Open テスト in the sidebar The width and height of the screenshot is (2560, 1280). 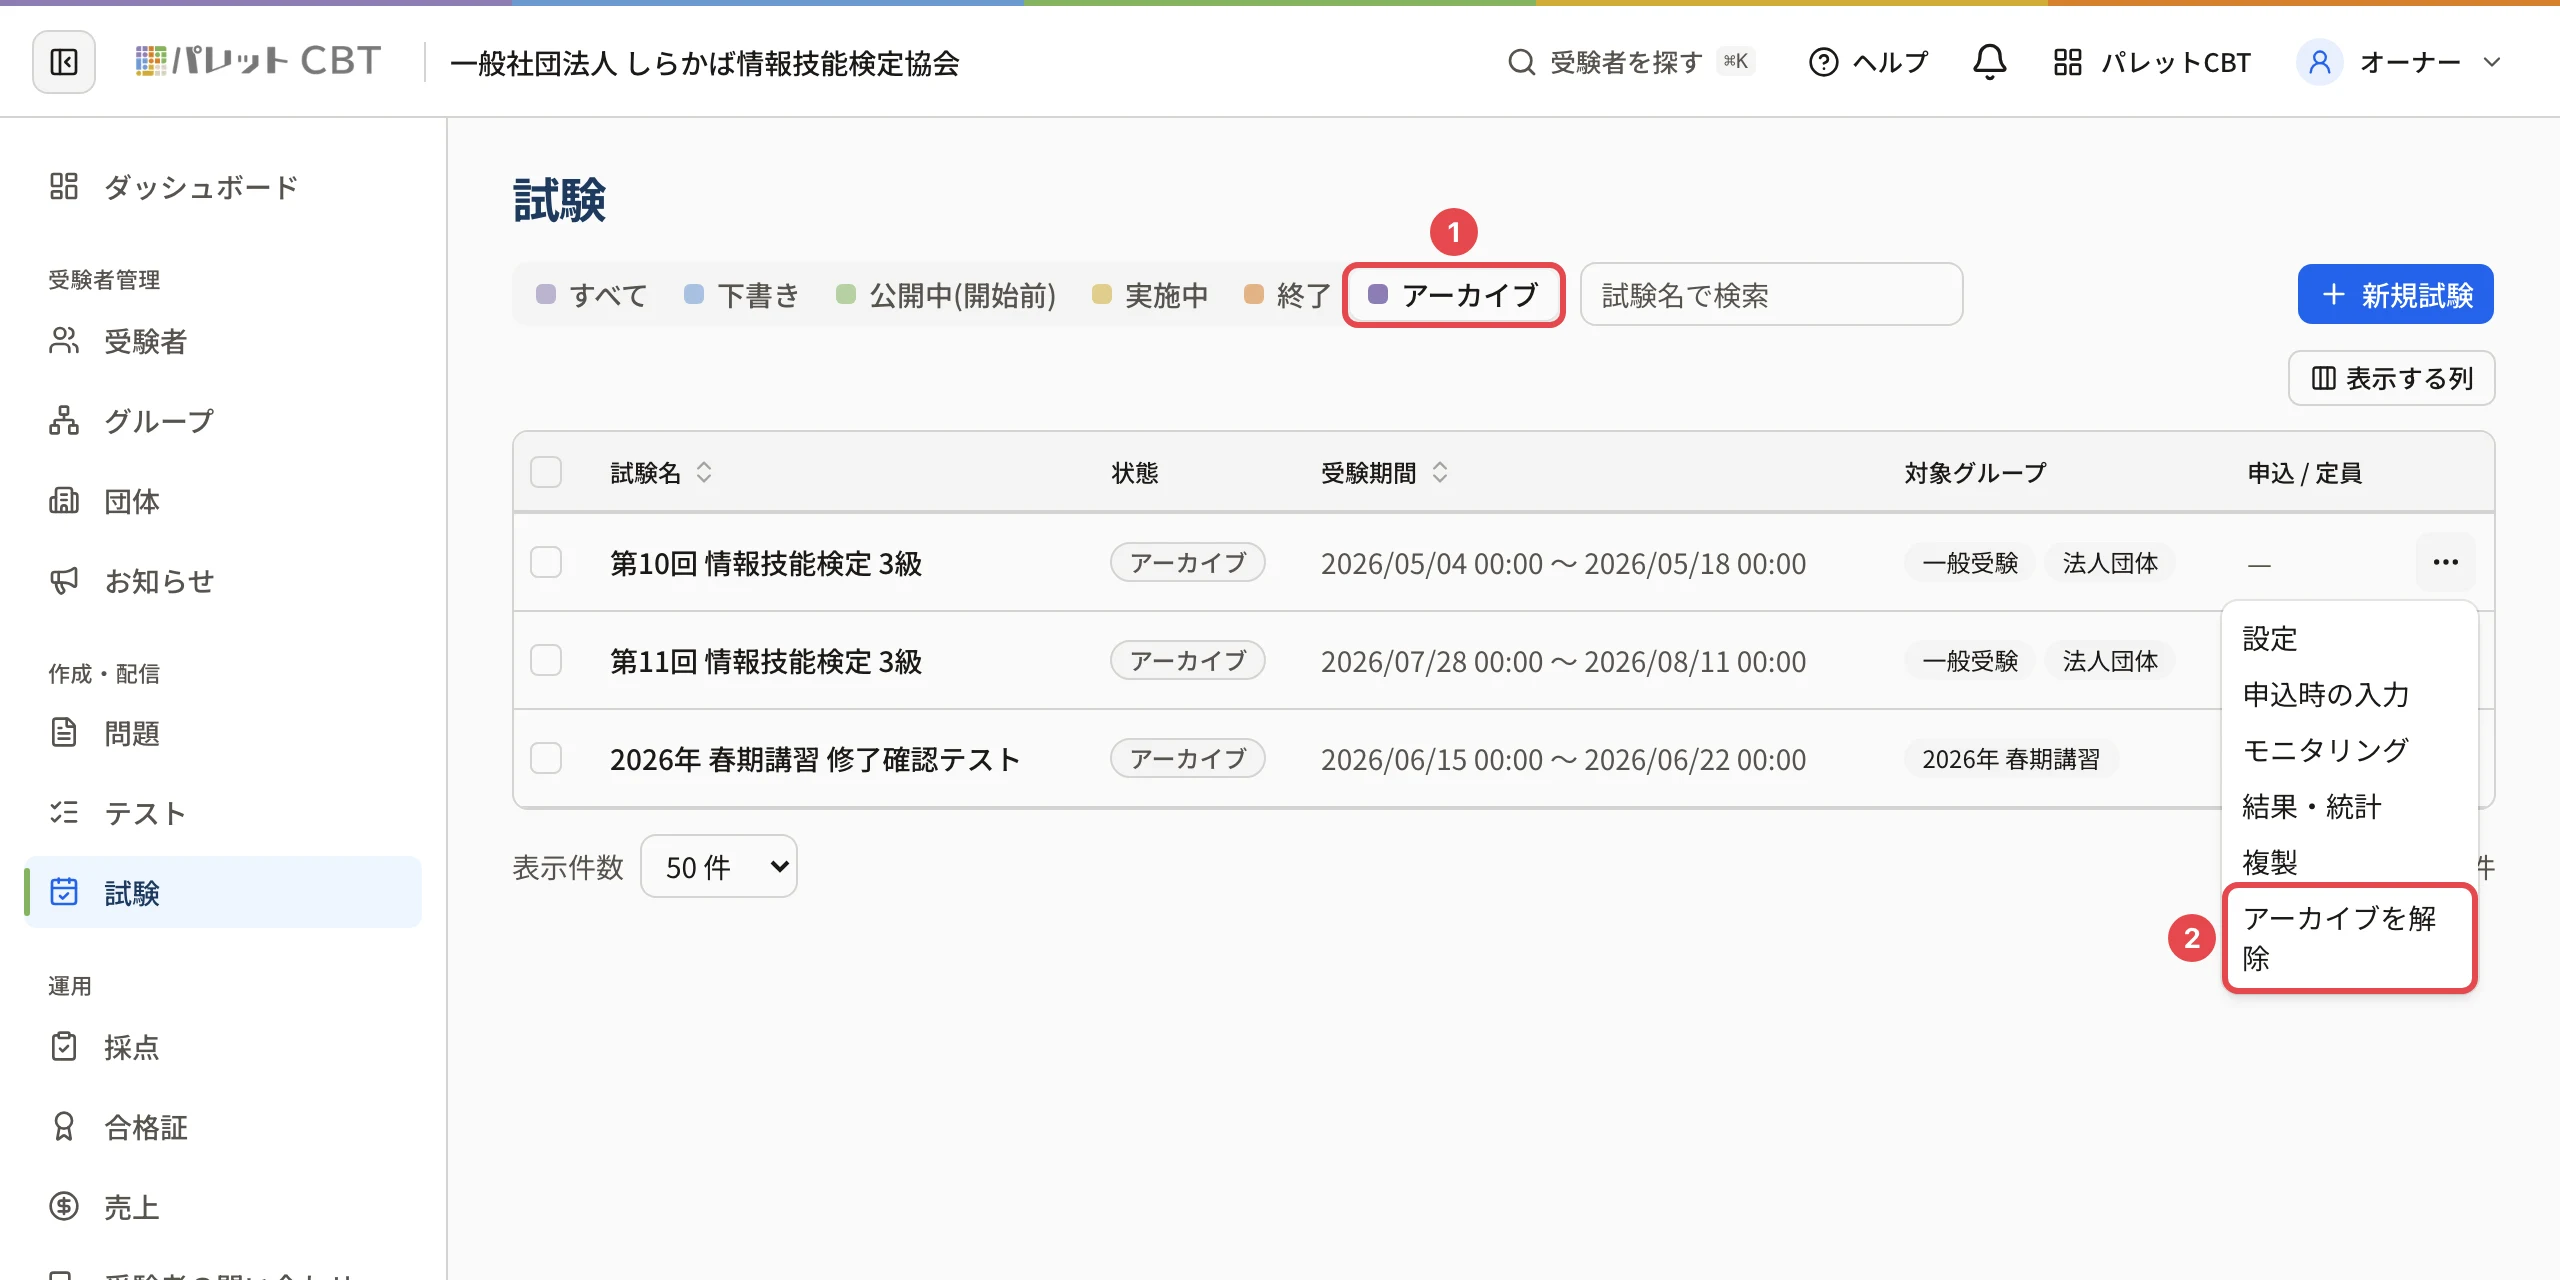coord(222,813)
